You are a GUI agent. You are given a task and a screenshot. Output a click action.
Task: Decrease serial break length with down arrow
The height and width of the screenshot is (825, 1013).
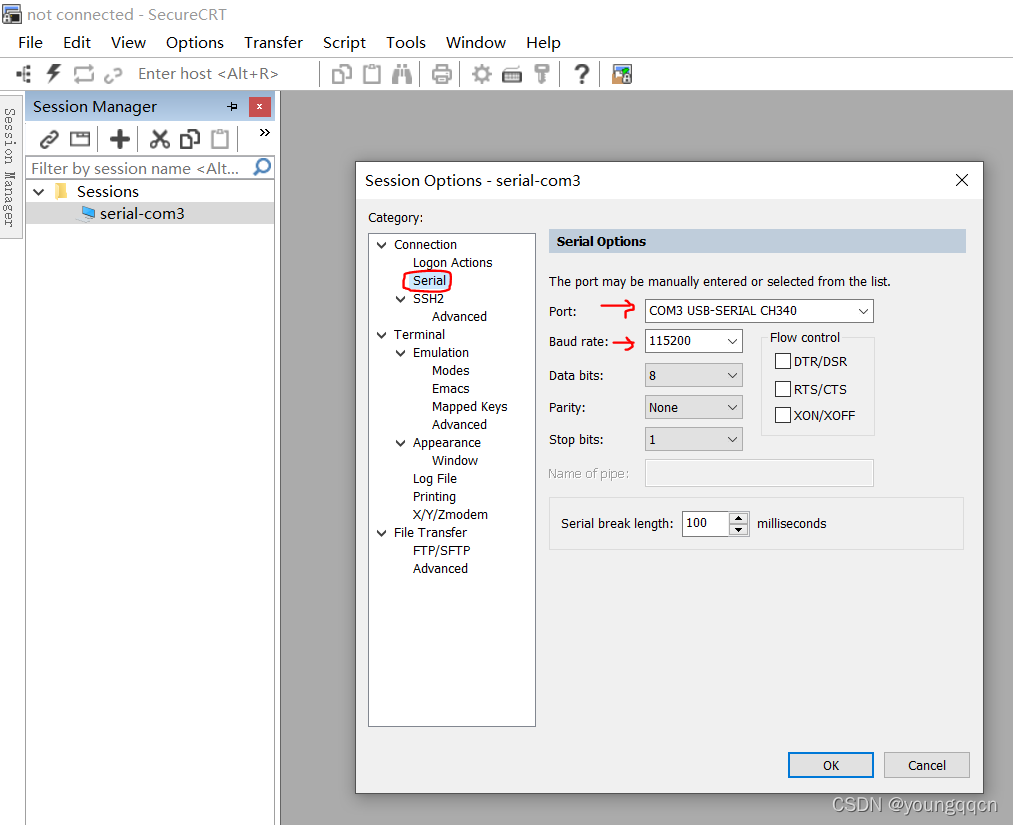738,530
